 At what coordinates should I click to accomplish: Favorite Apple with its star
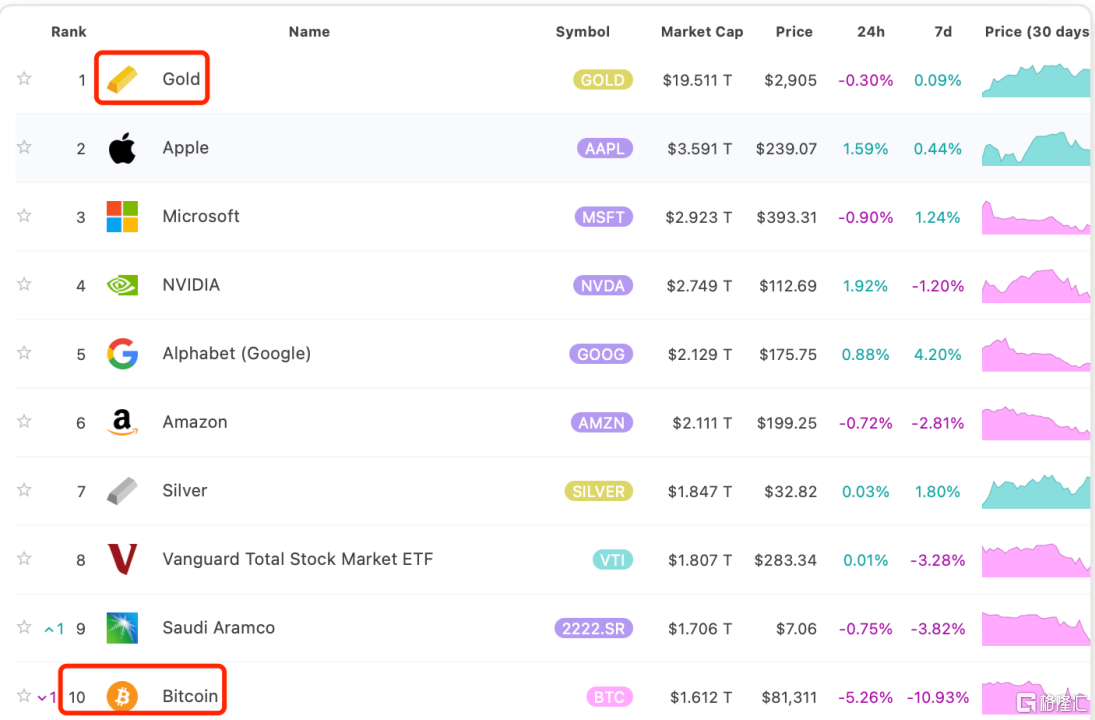click(x=24, y=147)
